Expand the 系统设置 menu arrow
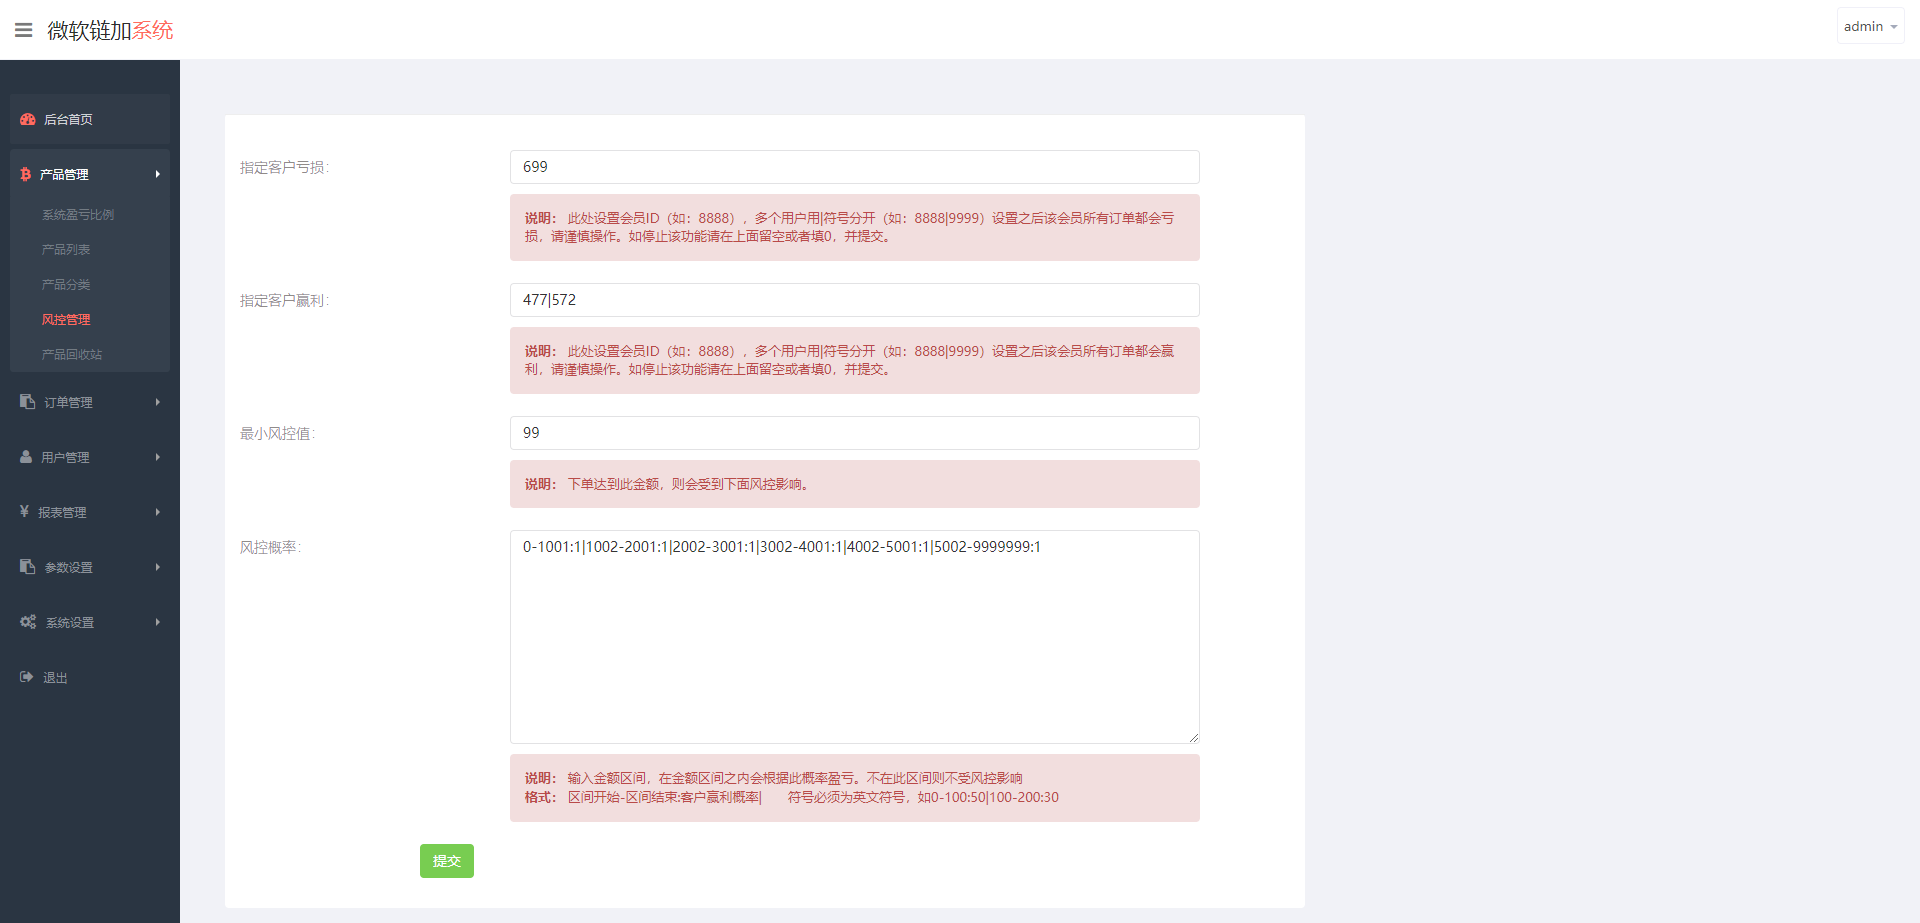This screenshot has height=923, width=1920. point(157,622)
